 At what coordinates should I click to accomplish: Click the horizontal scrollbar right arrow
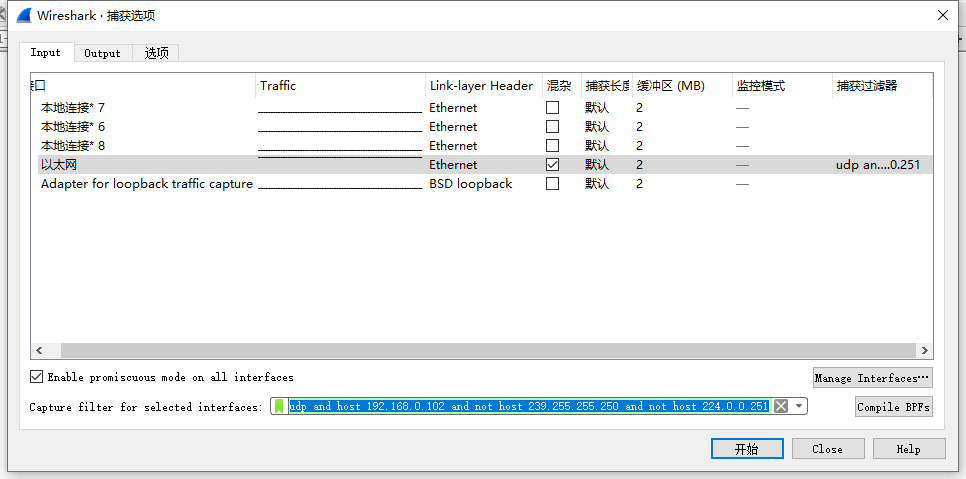click(x=924, y=350)
